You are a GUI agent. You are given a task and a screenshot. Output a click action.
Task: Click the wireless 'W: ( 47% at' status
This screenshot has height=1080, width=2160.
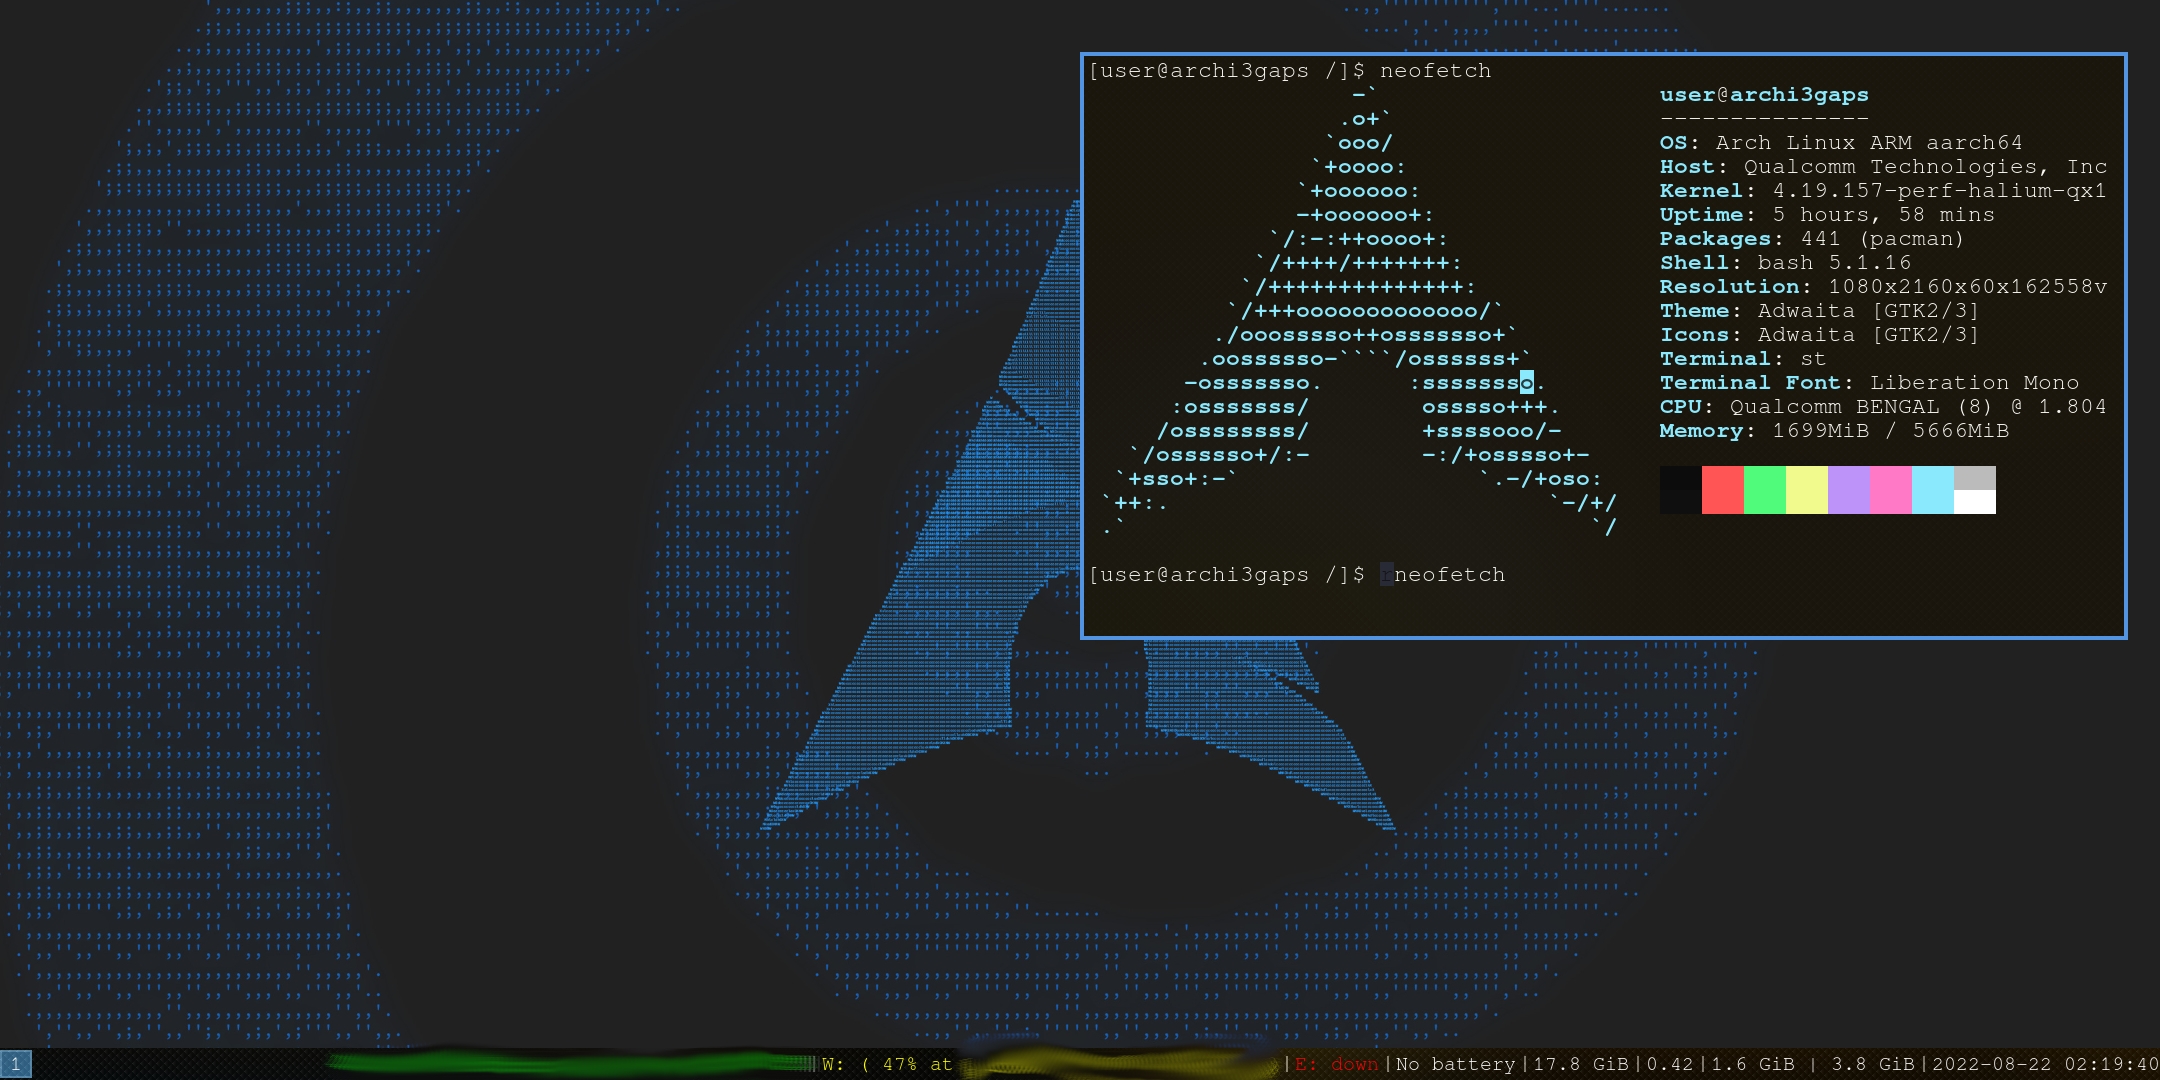[x=886, y=1064]
